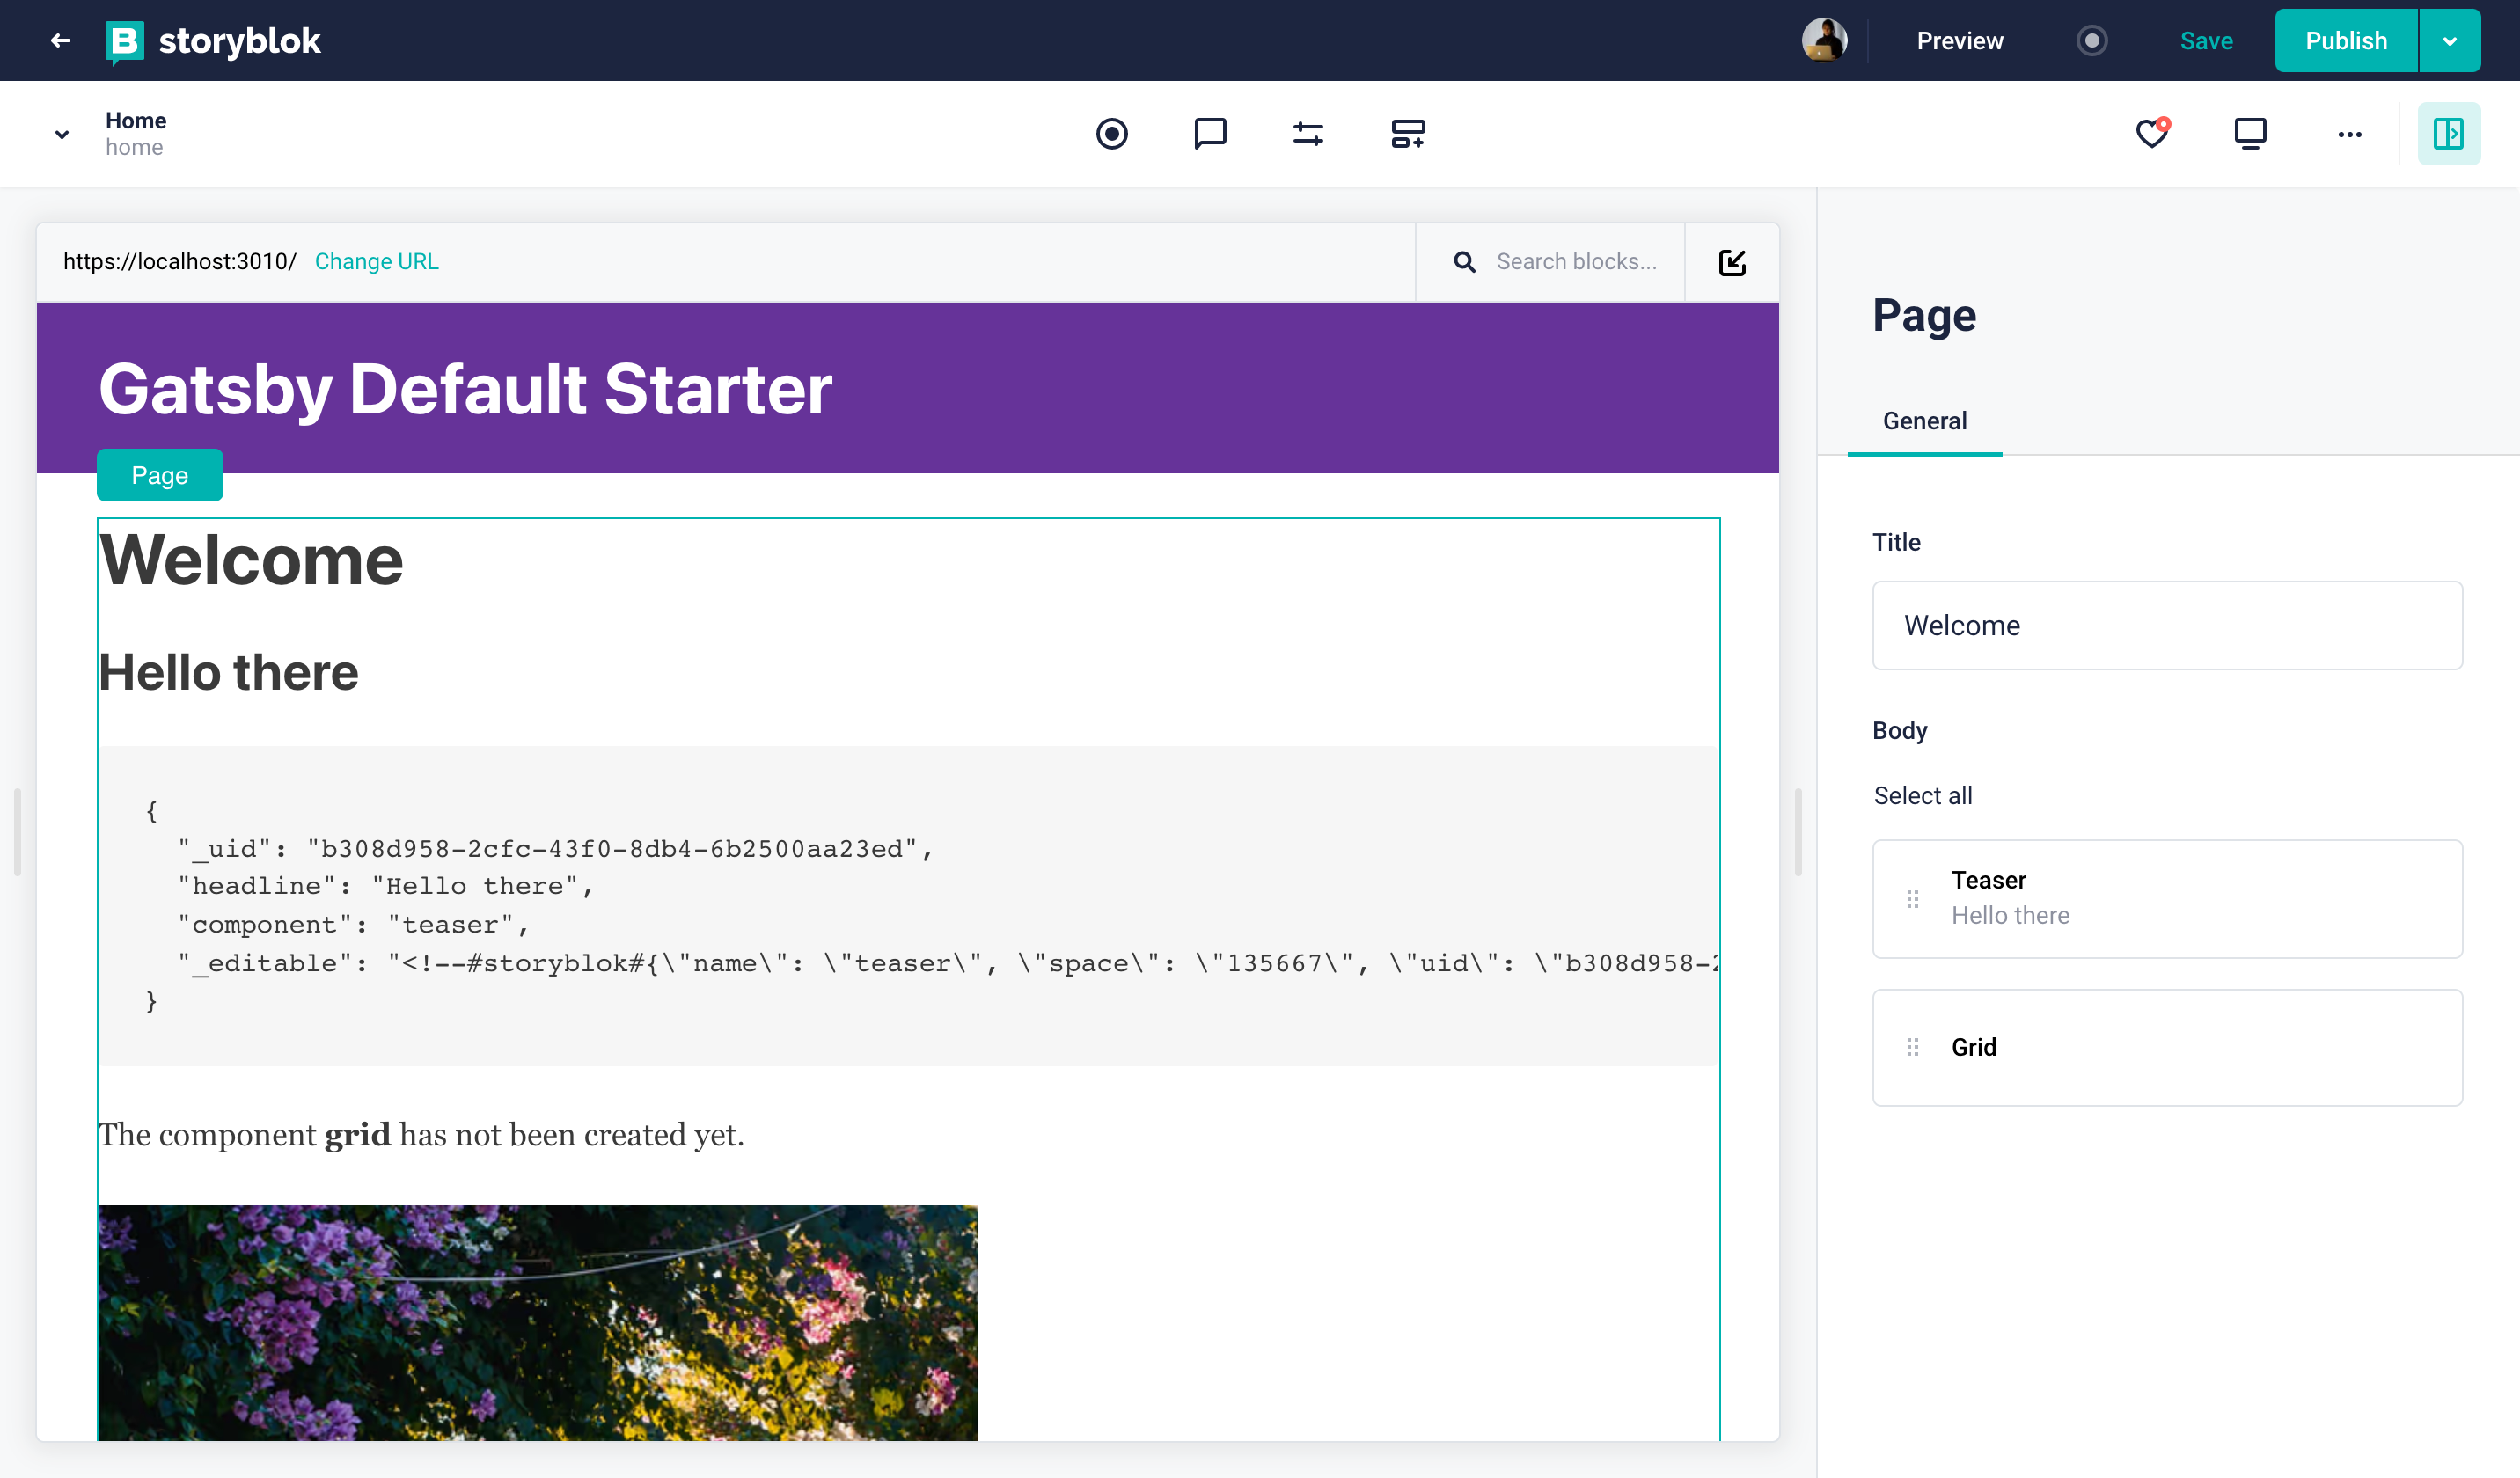Open the comments speech bubble
Image resolution: width=2520 pixels, height=1478 pixels.
1210,133
